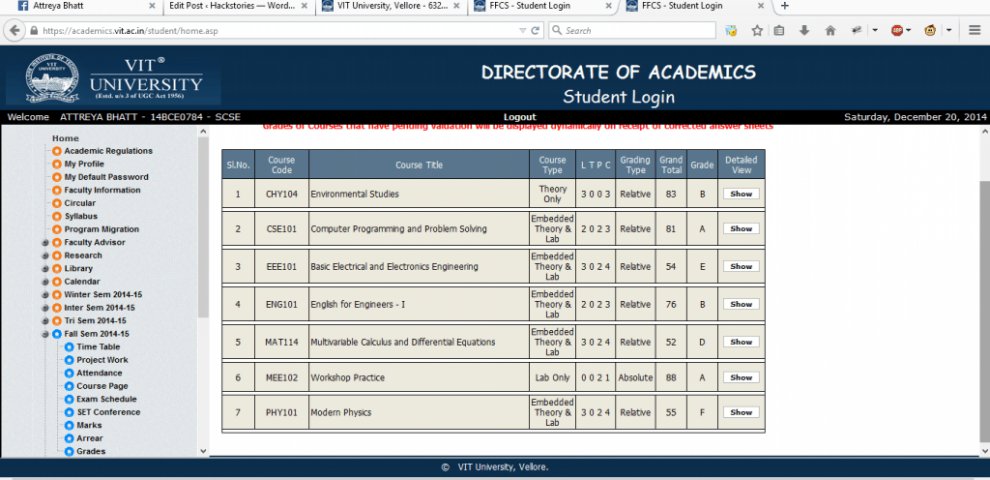Show details for ENG101 English for Engineers
Screen dimensions: 990x480
(x=741, y=304)
